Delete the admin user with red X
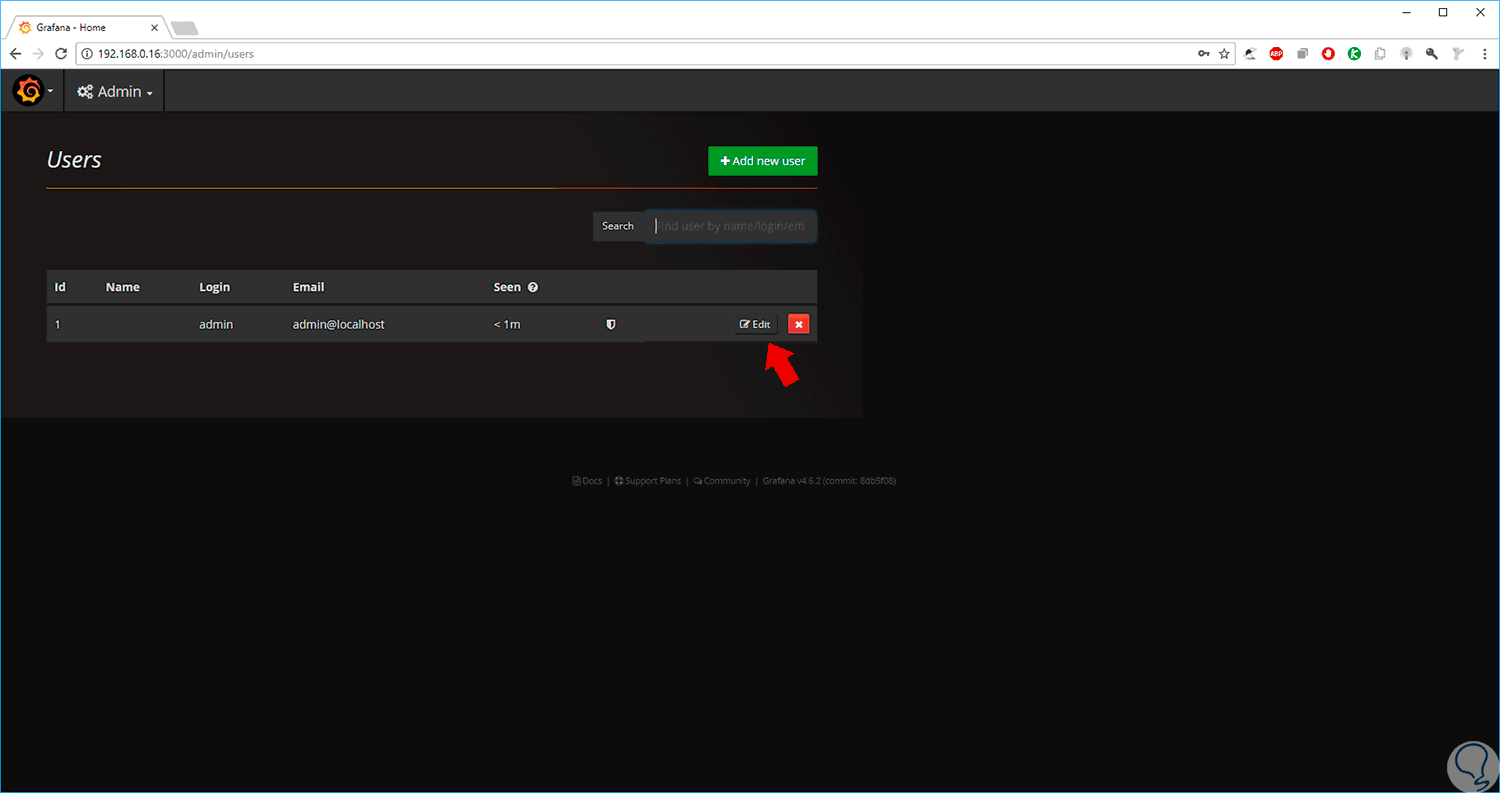 tap(798, 324)
